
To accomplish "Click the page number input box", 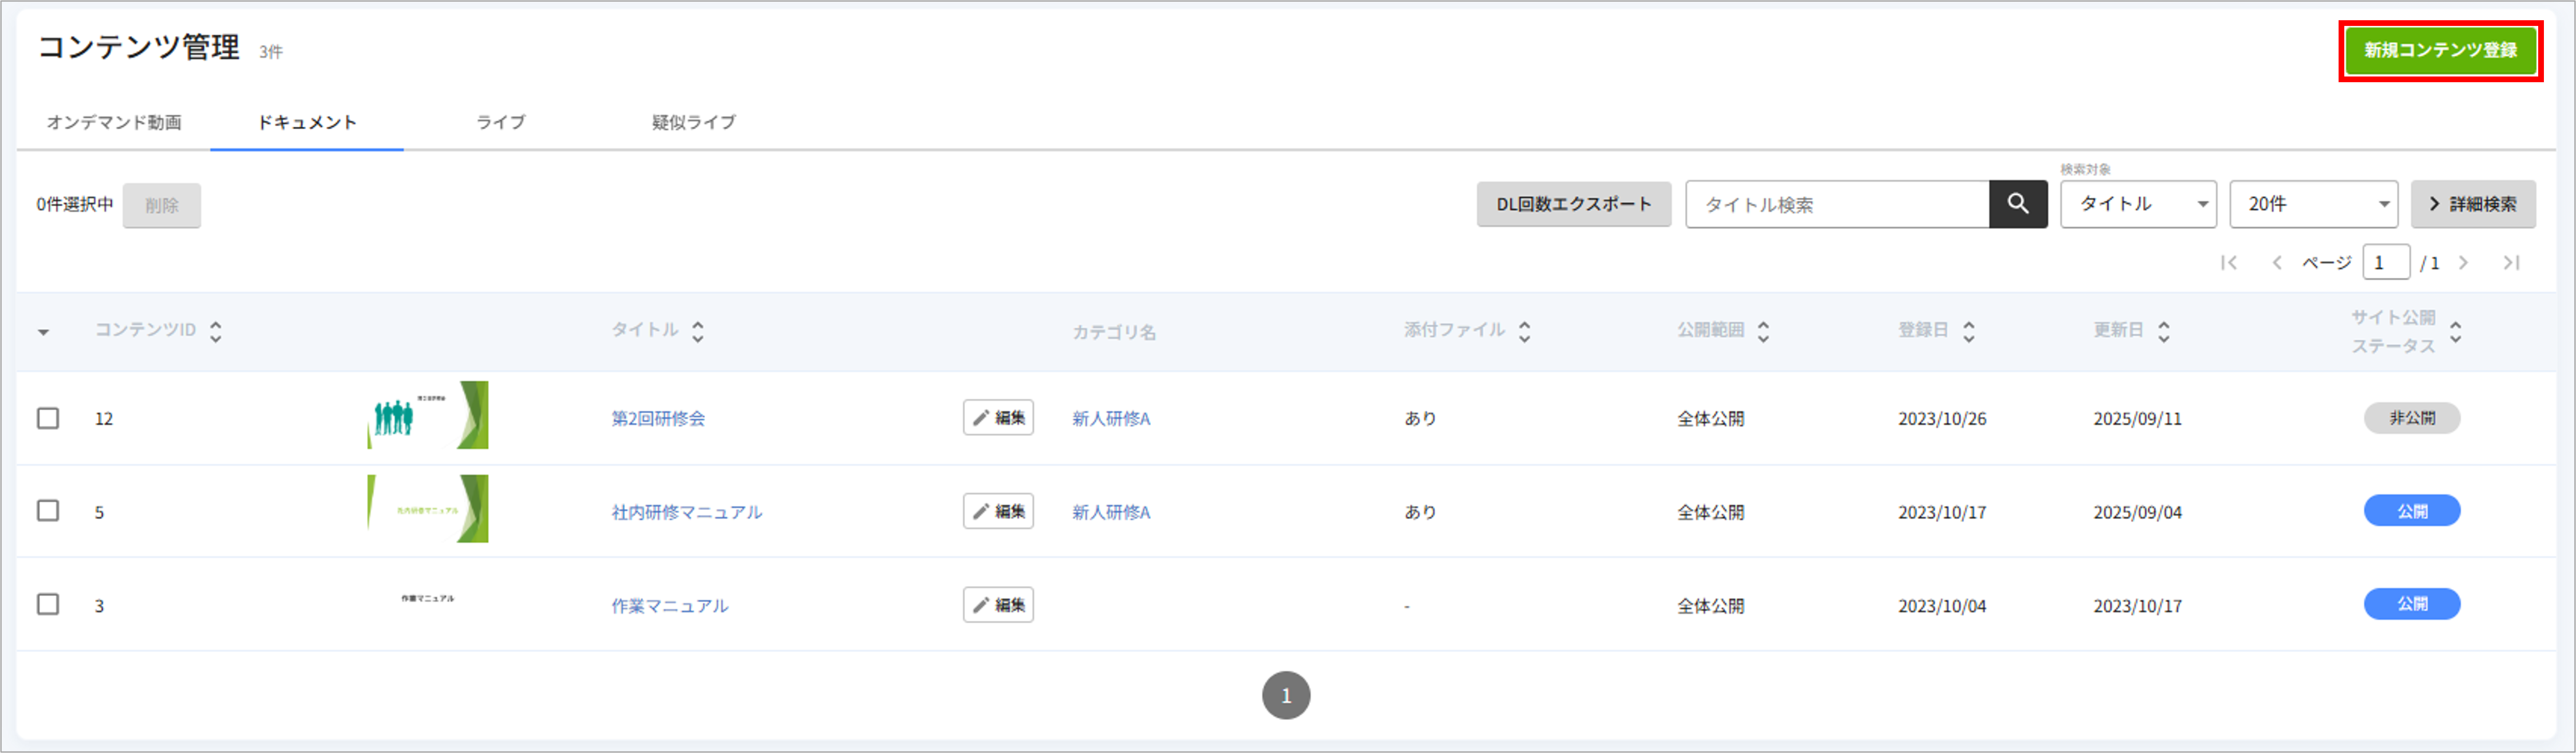I will [2386, 263].
